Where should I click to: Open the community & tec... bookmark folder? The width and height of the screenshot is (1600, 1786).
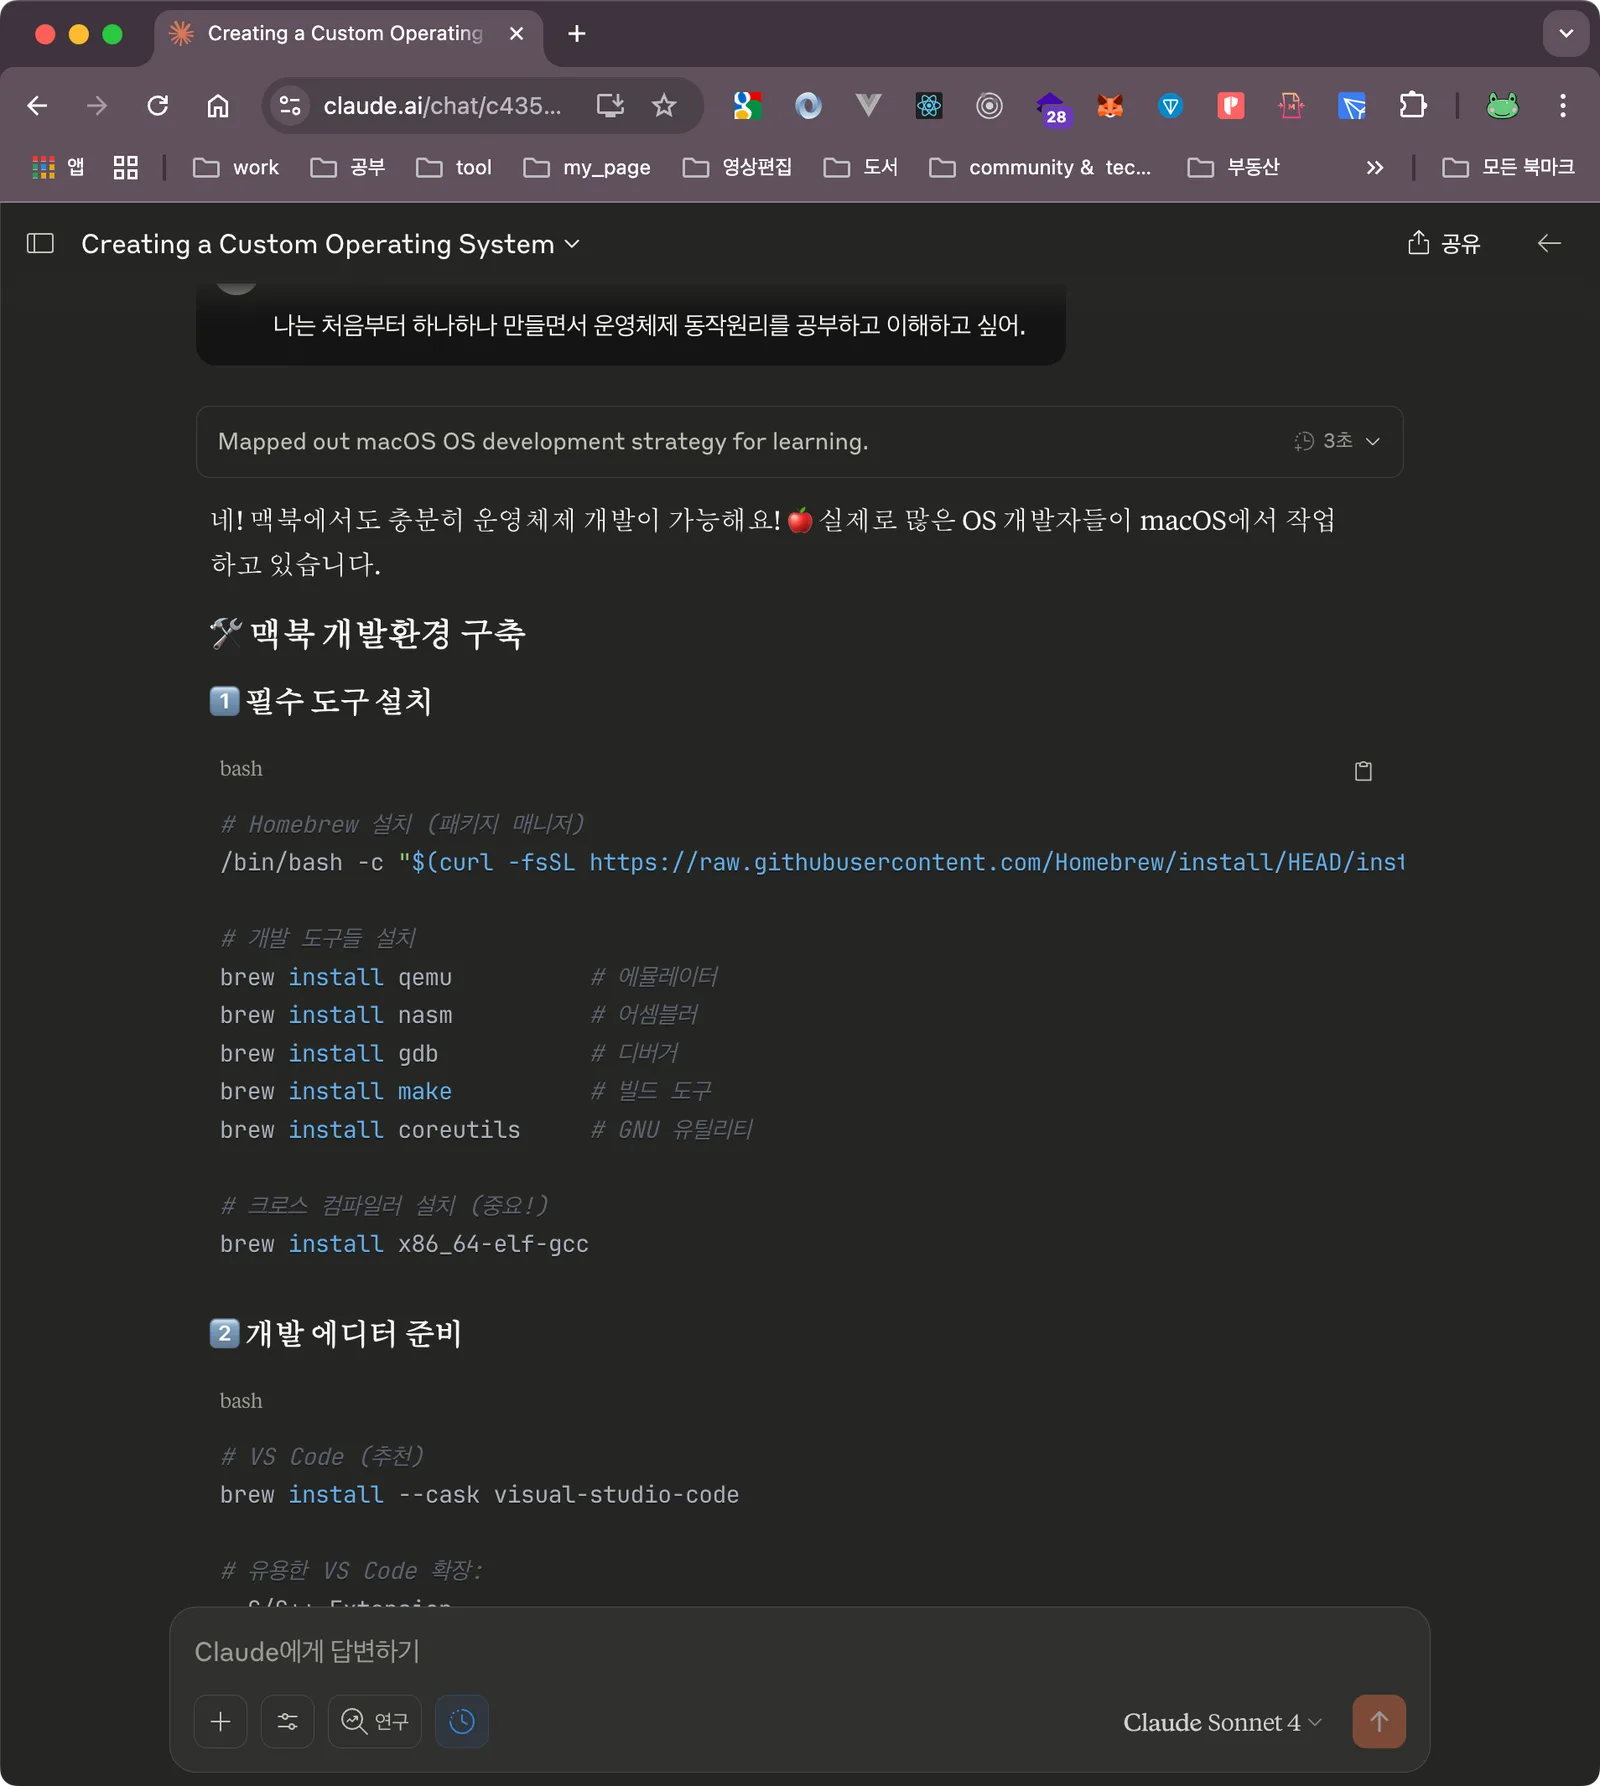[1040, 167]
